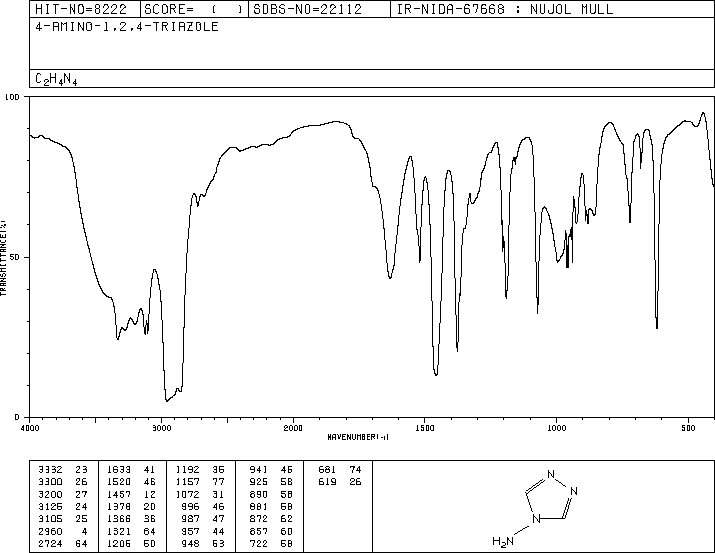Click the peak table row 2960 4

(63, 531)
